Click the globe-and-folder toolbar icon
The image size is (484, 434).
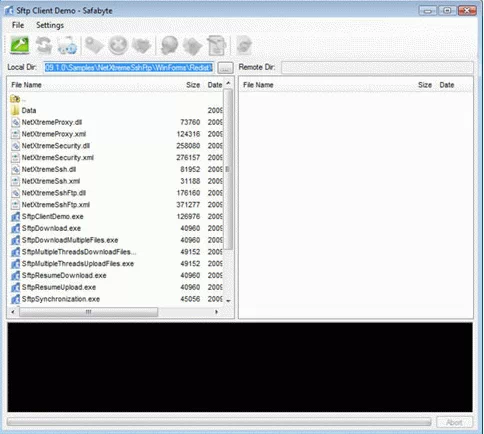pos(67,45)
